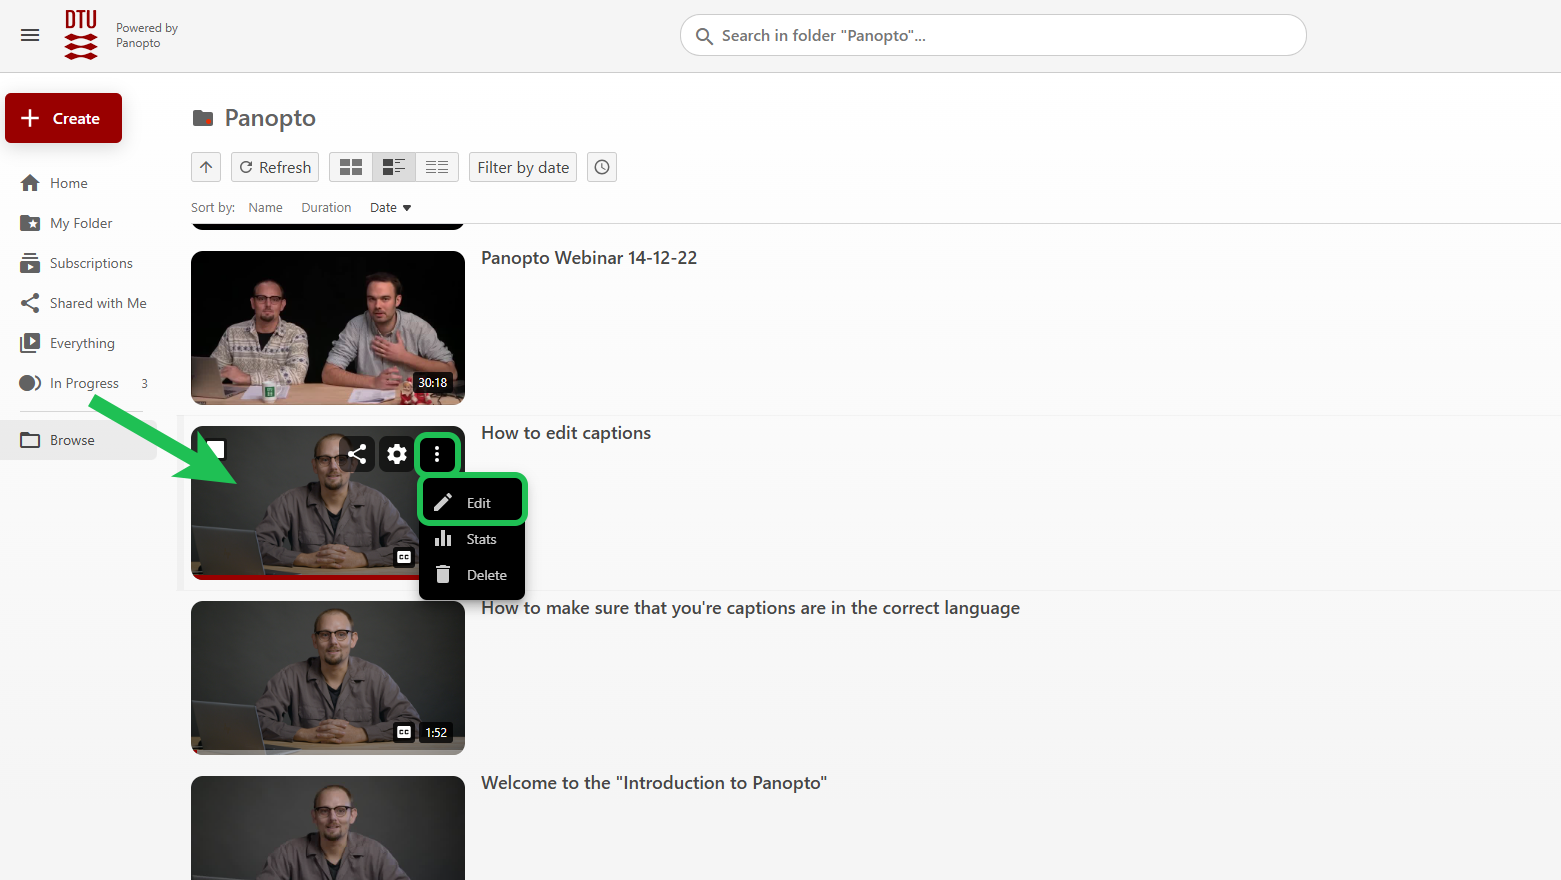
Task: Sort by Name
Action: coord(265,208)
